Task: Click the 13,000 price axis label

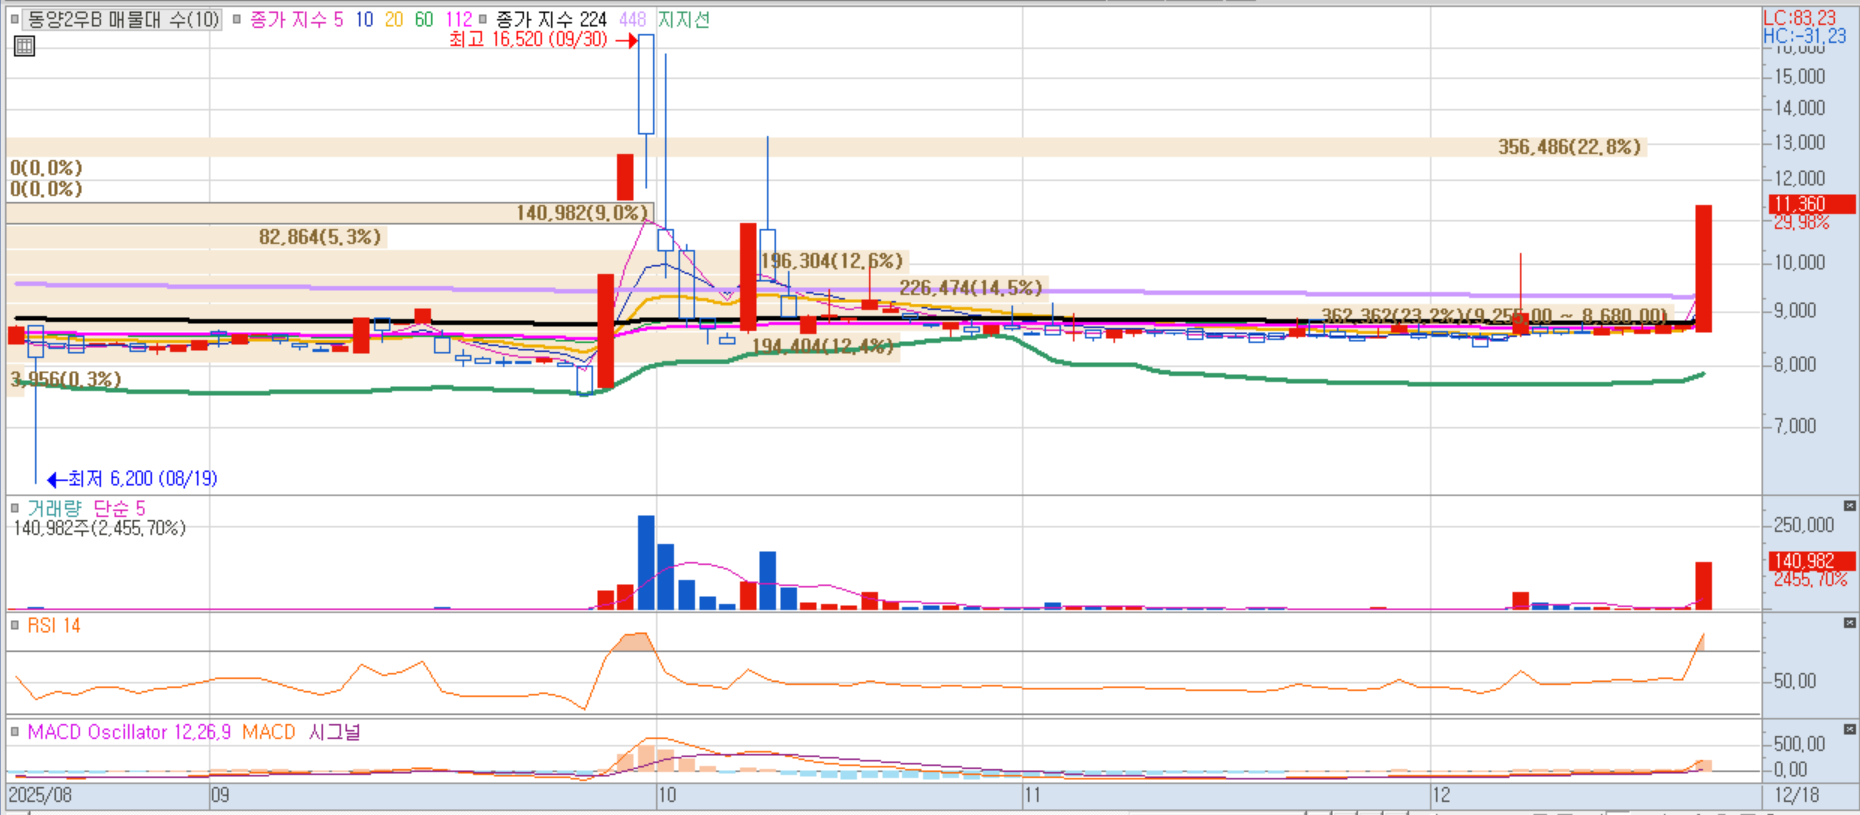Action: [1799, 143]
